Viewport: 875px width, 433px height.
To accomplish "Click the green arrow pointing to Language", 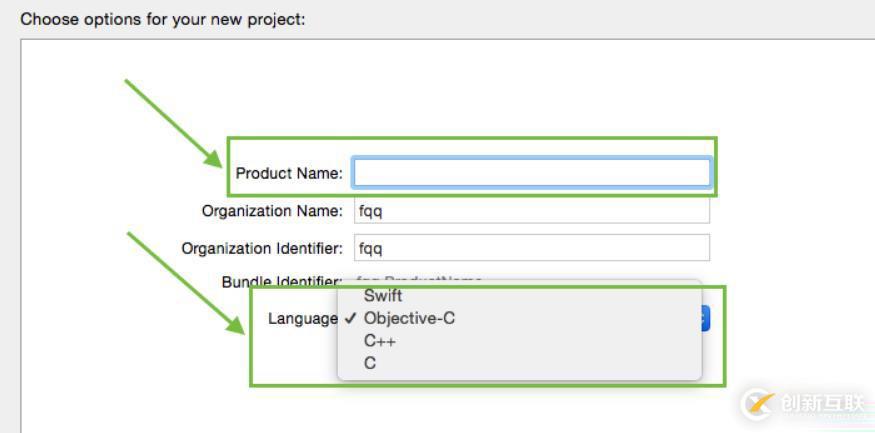I will [x=185, y=282].
